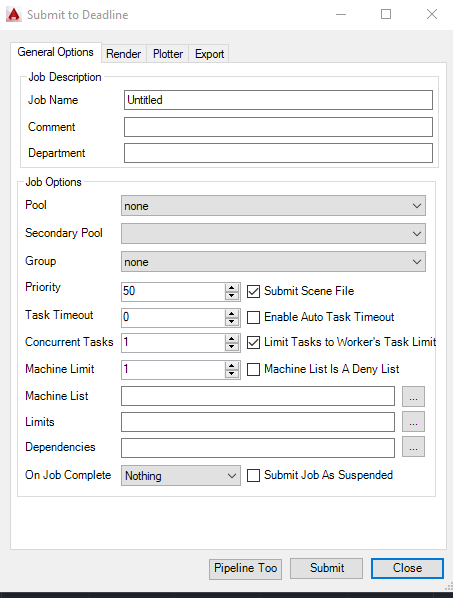The width and height of the screenshot is (453, 598).
Task: Increase Machine Limit with up arrow
Action: coord(231,365)
